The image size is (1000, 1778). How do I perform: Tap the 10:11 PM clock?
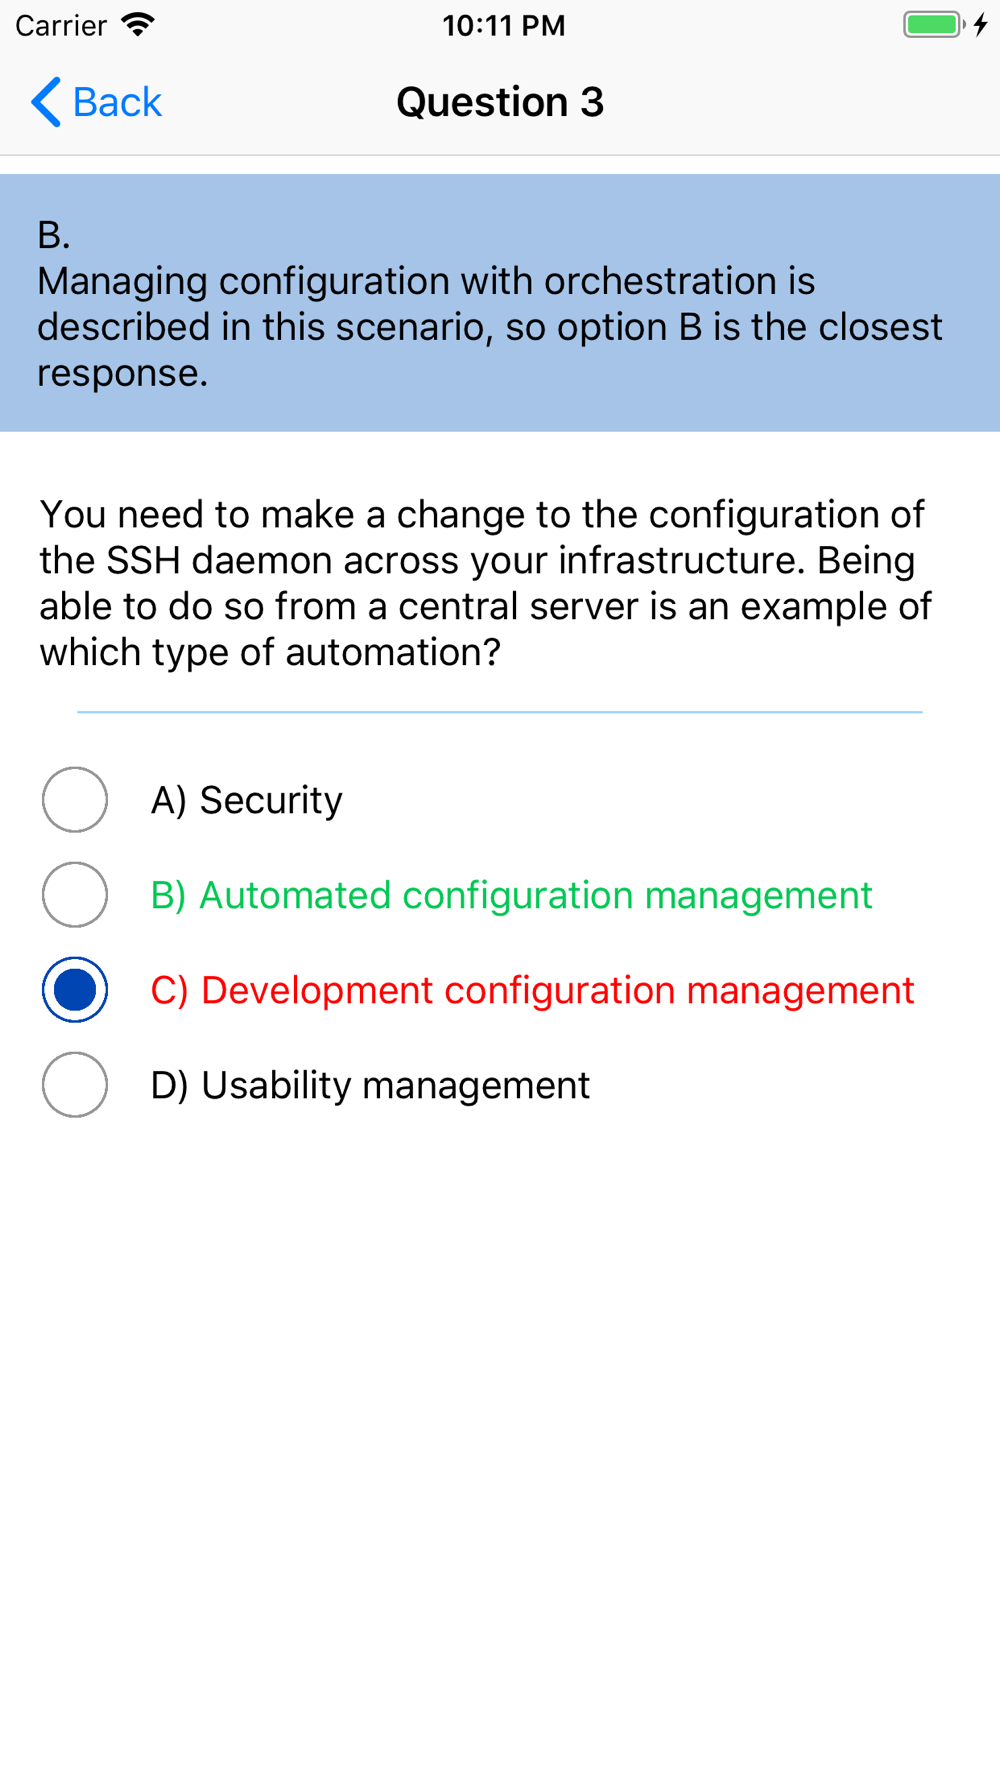click(x=503, y=25)
